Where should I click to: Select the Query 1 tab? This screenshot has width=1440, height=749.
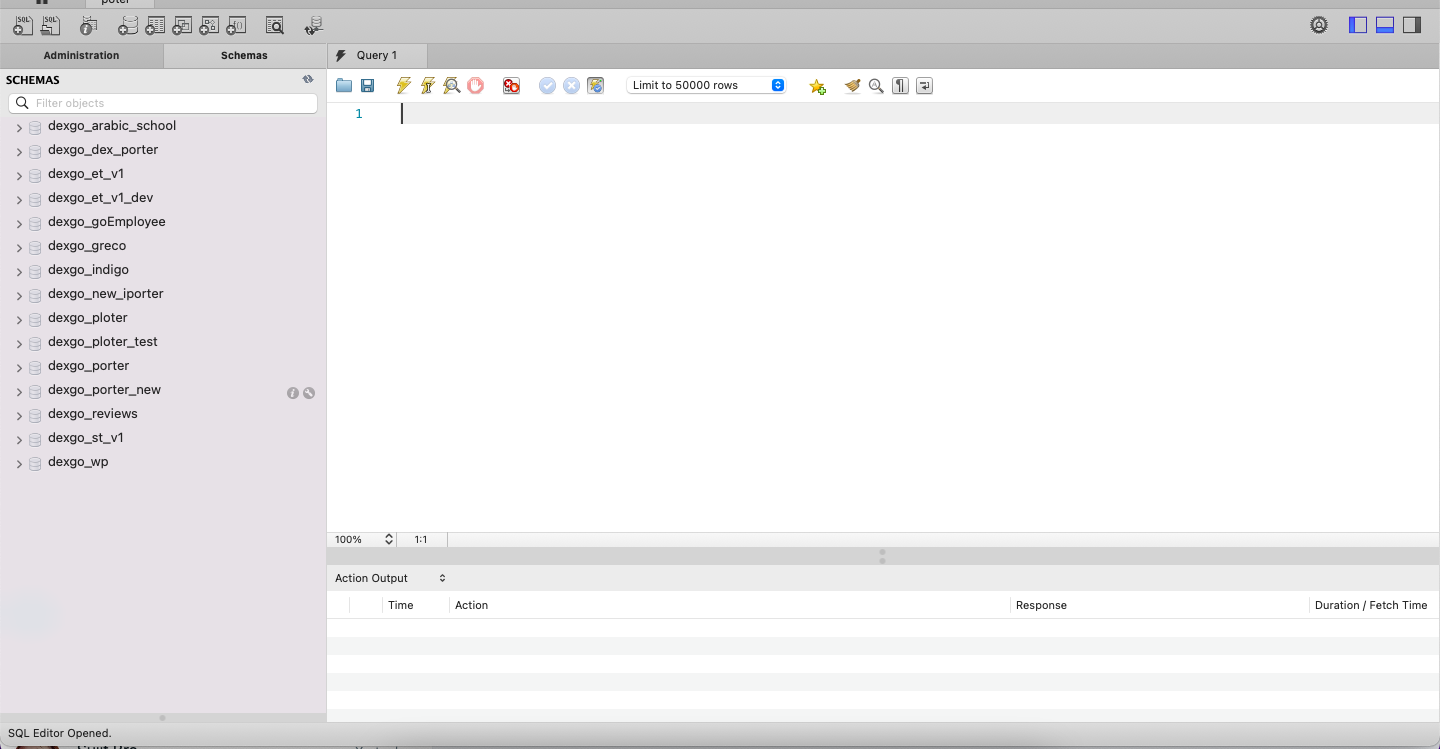pos(376,56)
